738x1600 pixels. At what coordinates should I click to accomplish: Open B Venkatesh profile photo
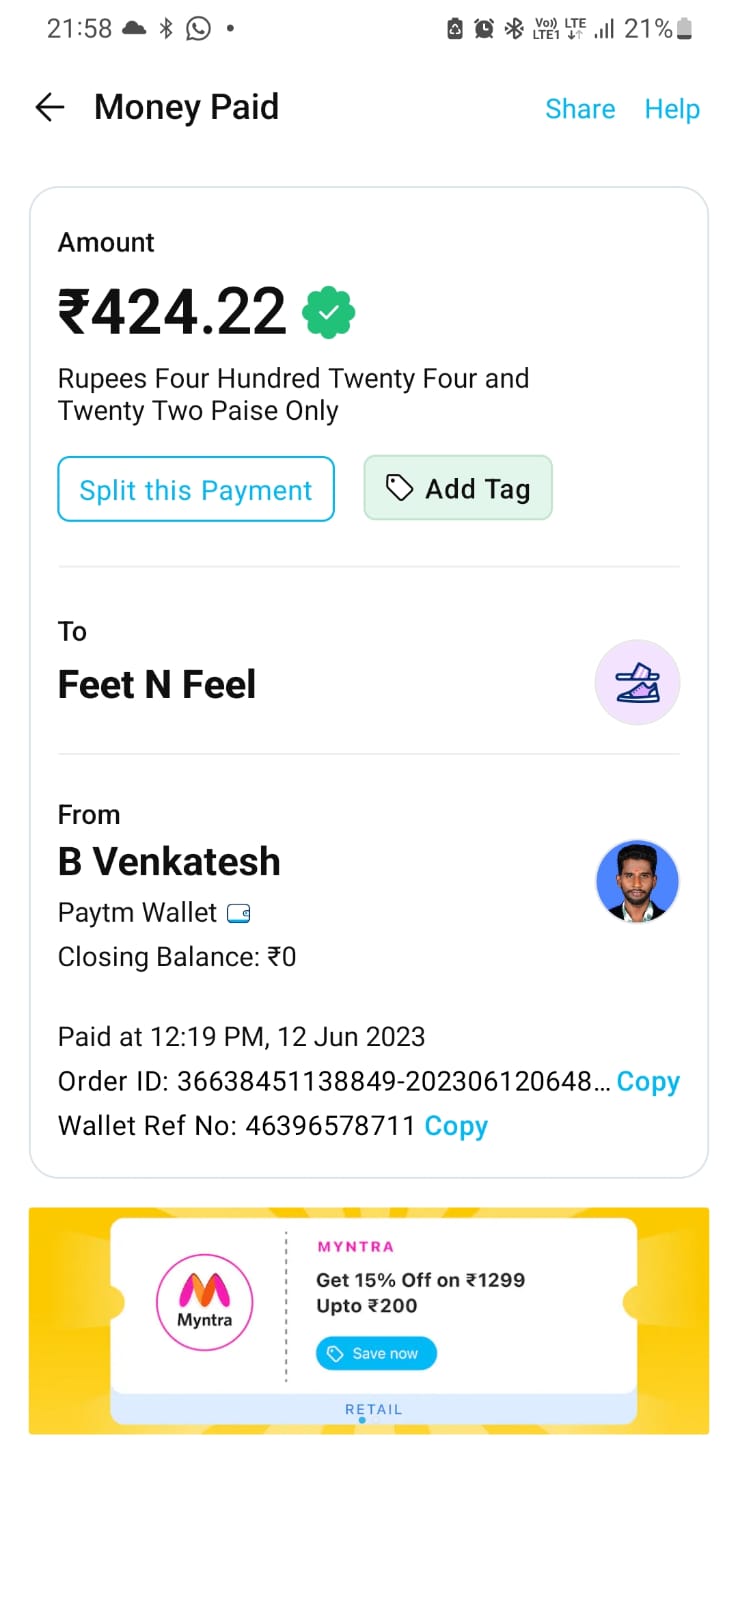point(637,881)
